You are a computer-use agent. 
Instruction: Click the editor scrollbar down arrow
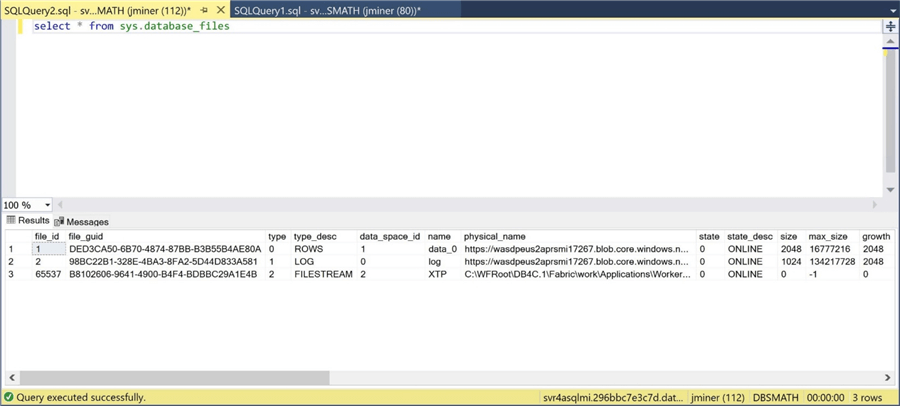tap(890, 190)
